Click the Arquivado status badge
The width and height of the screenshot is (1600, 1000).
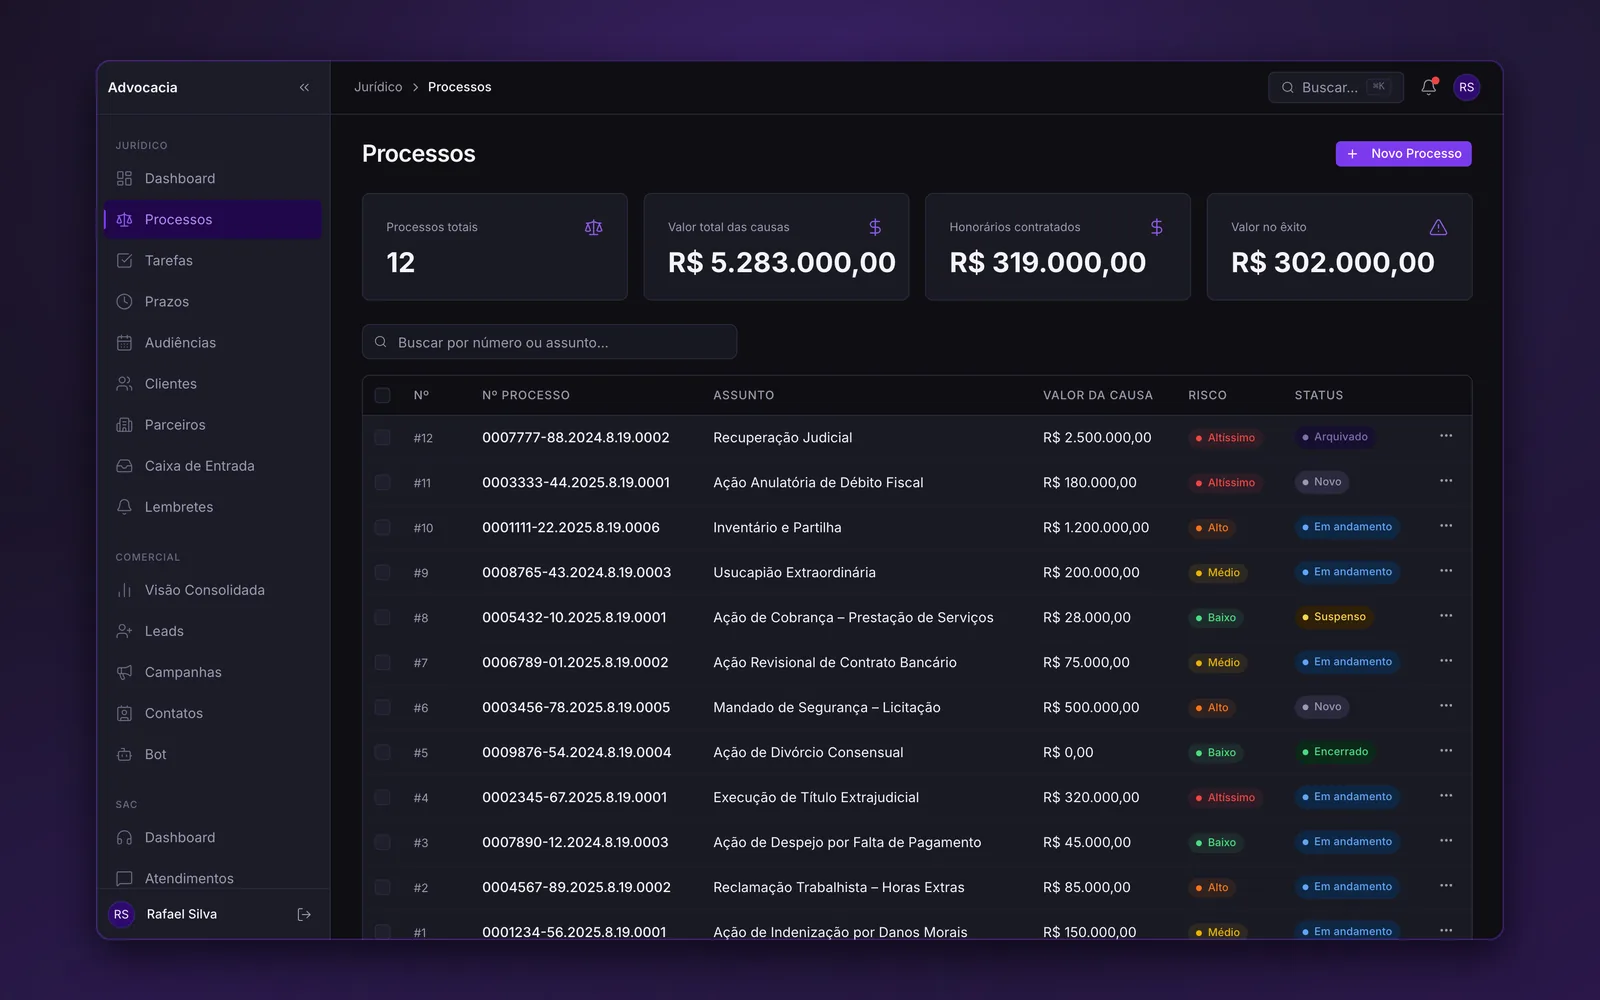1334,437
